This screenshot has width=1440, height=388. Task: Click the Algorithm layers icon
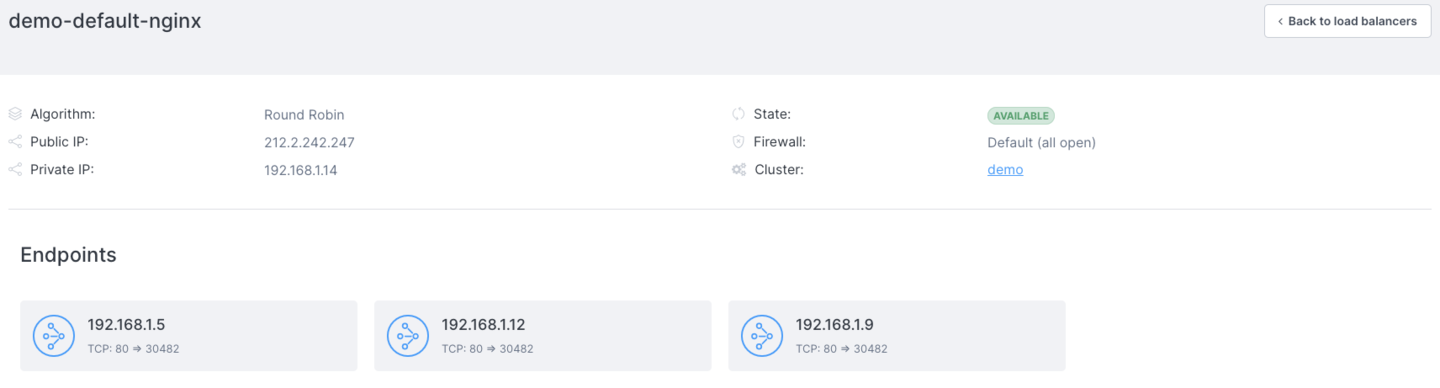(15, 114)
